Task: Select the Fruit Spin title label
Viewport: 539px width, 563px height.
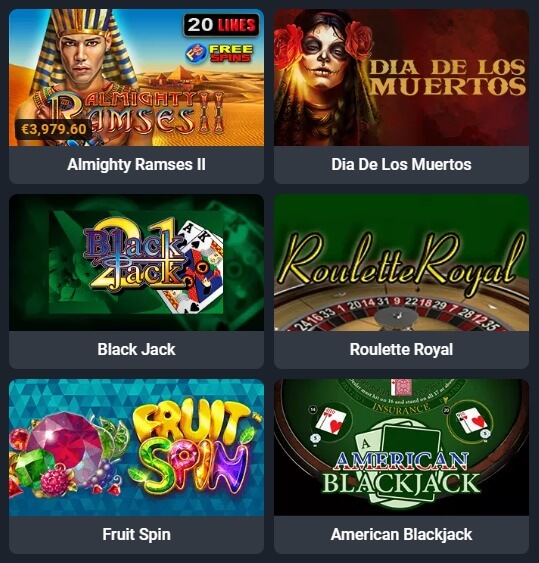Action: 136,534
